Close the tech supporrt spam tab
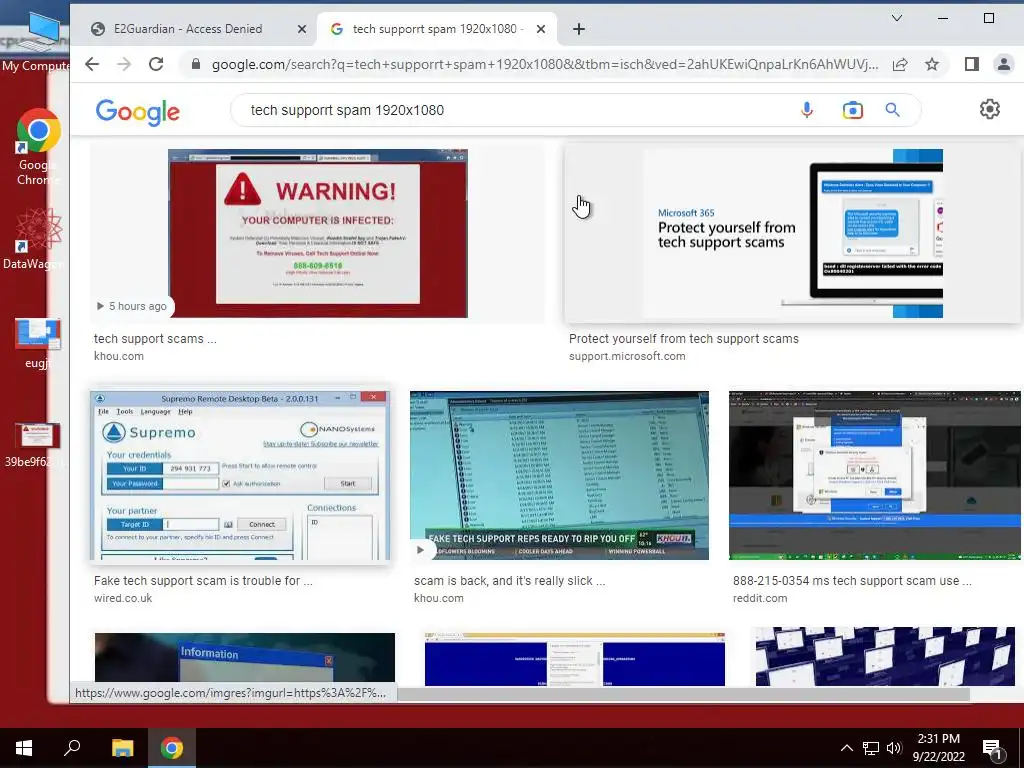 [541, 29]
